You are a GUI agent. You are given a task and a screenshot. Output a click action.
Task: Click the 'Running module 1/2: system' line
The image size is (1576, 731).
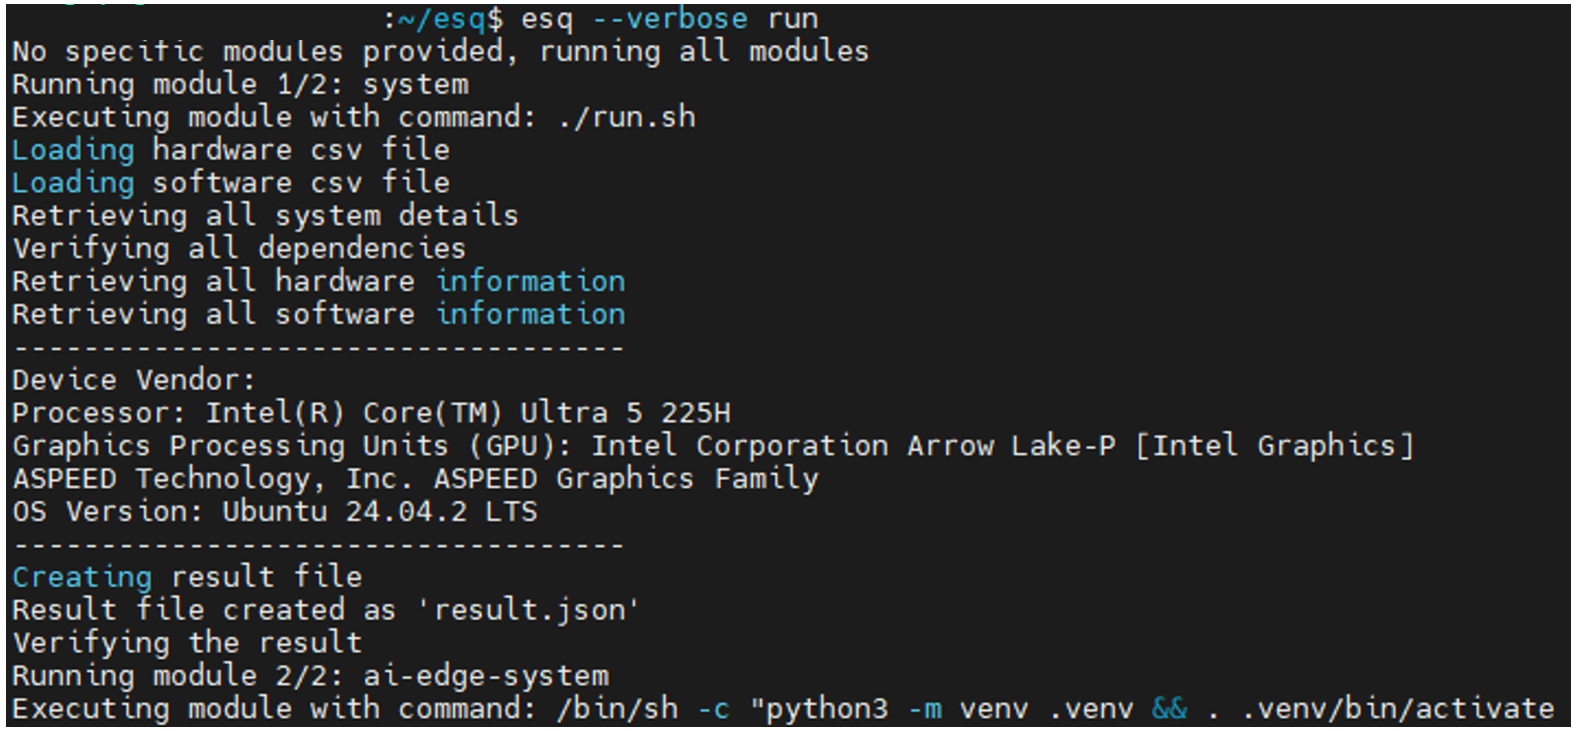point(240,85)
